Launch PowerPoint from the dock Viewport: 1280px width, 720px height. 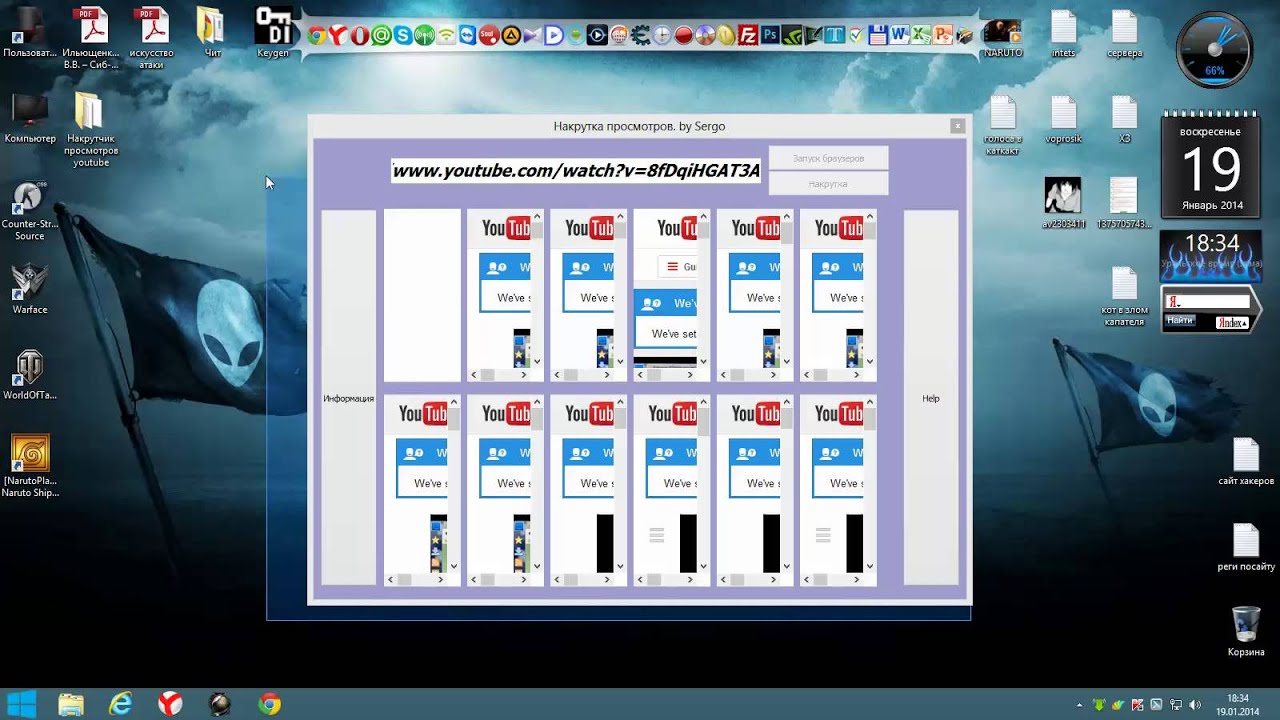(x=943, y=36)
